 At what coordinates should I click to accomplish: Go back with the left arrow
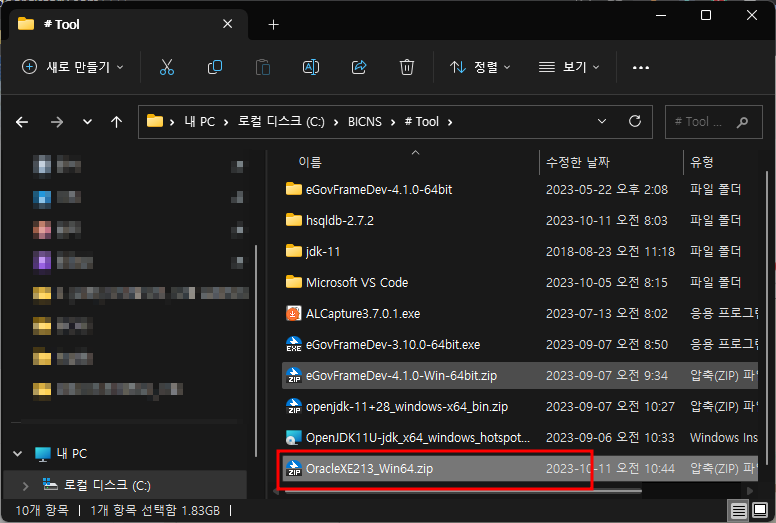coord(22,122)
